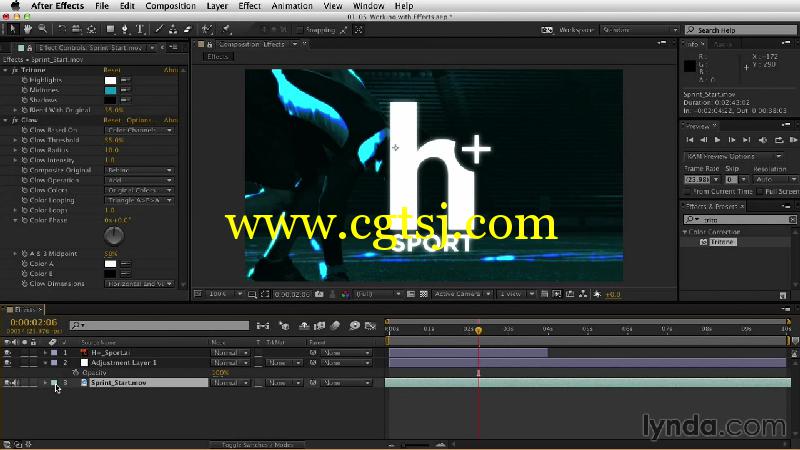
Task: Toggle Frame Blending switch in timeline header
Action: pos(320,326)
